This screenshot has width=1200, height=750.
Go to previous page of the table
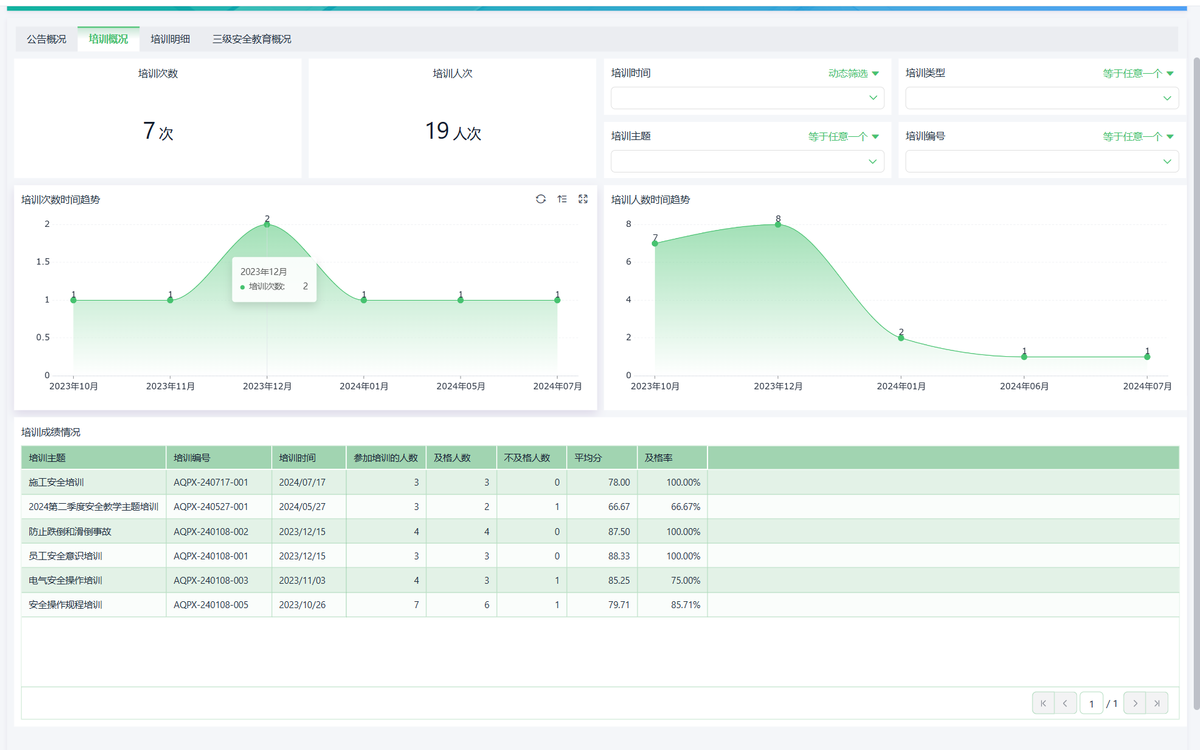tap(1066, 704)
